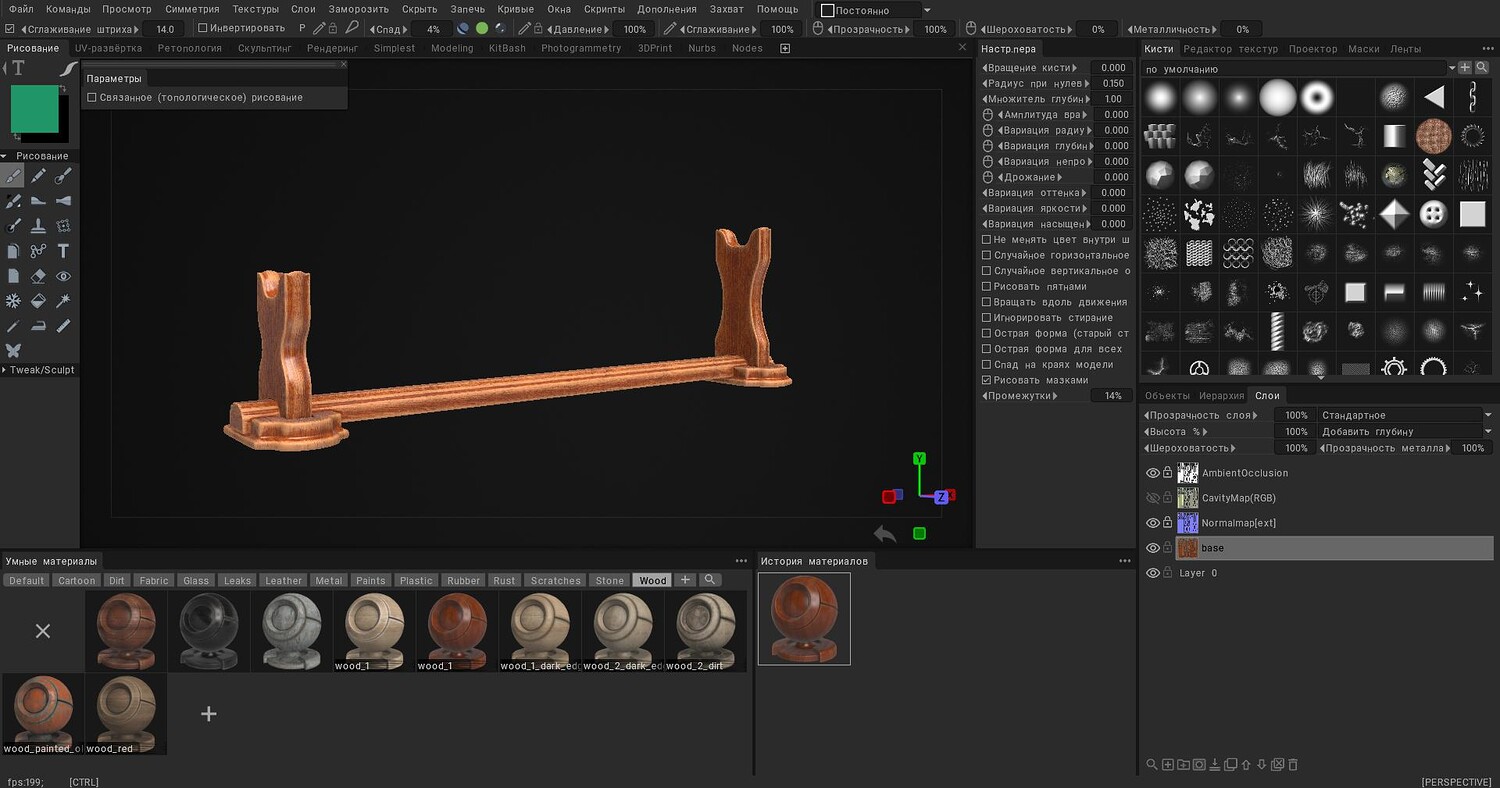Select the butterfly icon tool
Screen dimensions: 1500x788
pos(13,351)
